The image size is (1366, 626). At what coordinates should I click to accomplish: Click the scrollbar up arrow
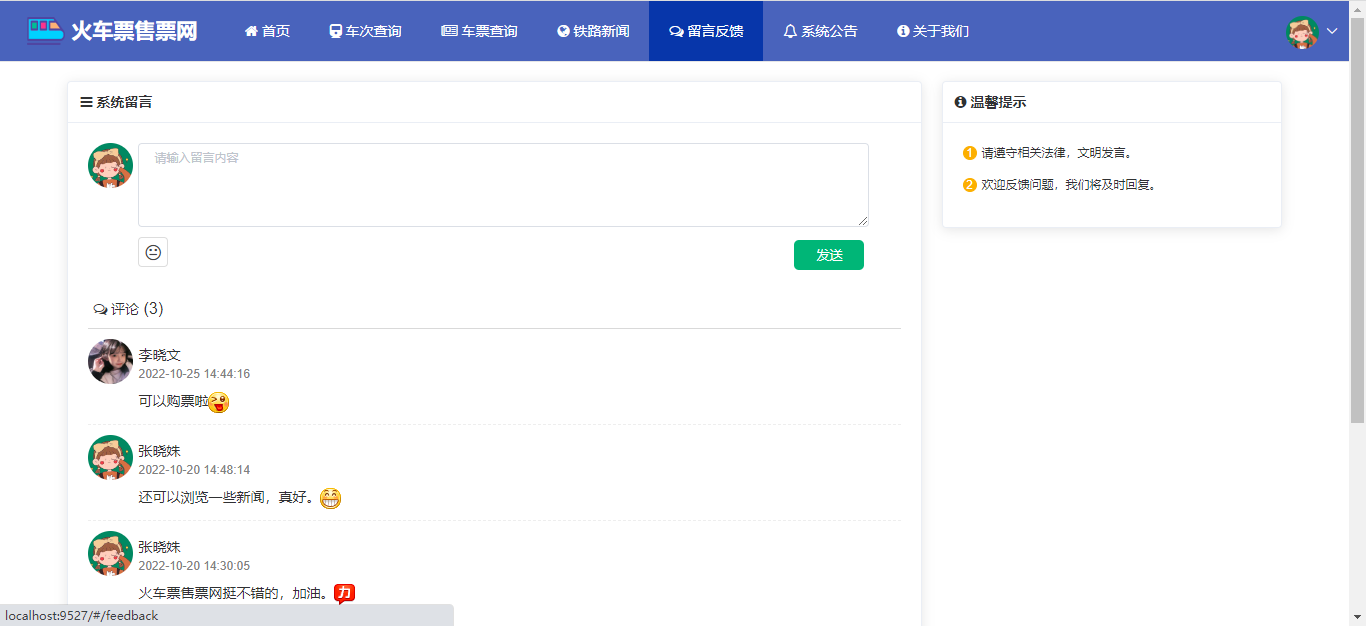point(1357,8)
